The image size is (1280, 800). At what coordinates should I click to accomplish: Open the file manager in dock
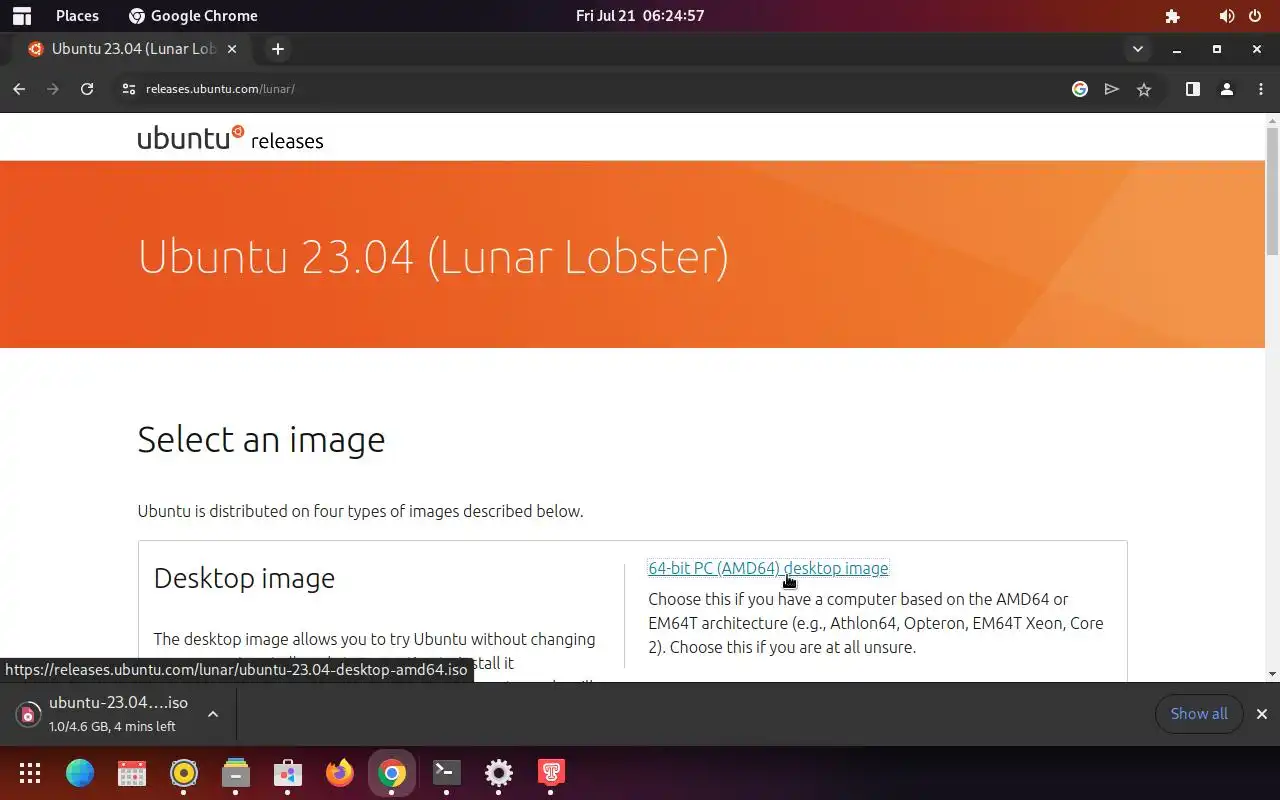click(236, 773)
